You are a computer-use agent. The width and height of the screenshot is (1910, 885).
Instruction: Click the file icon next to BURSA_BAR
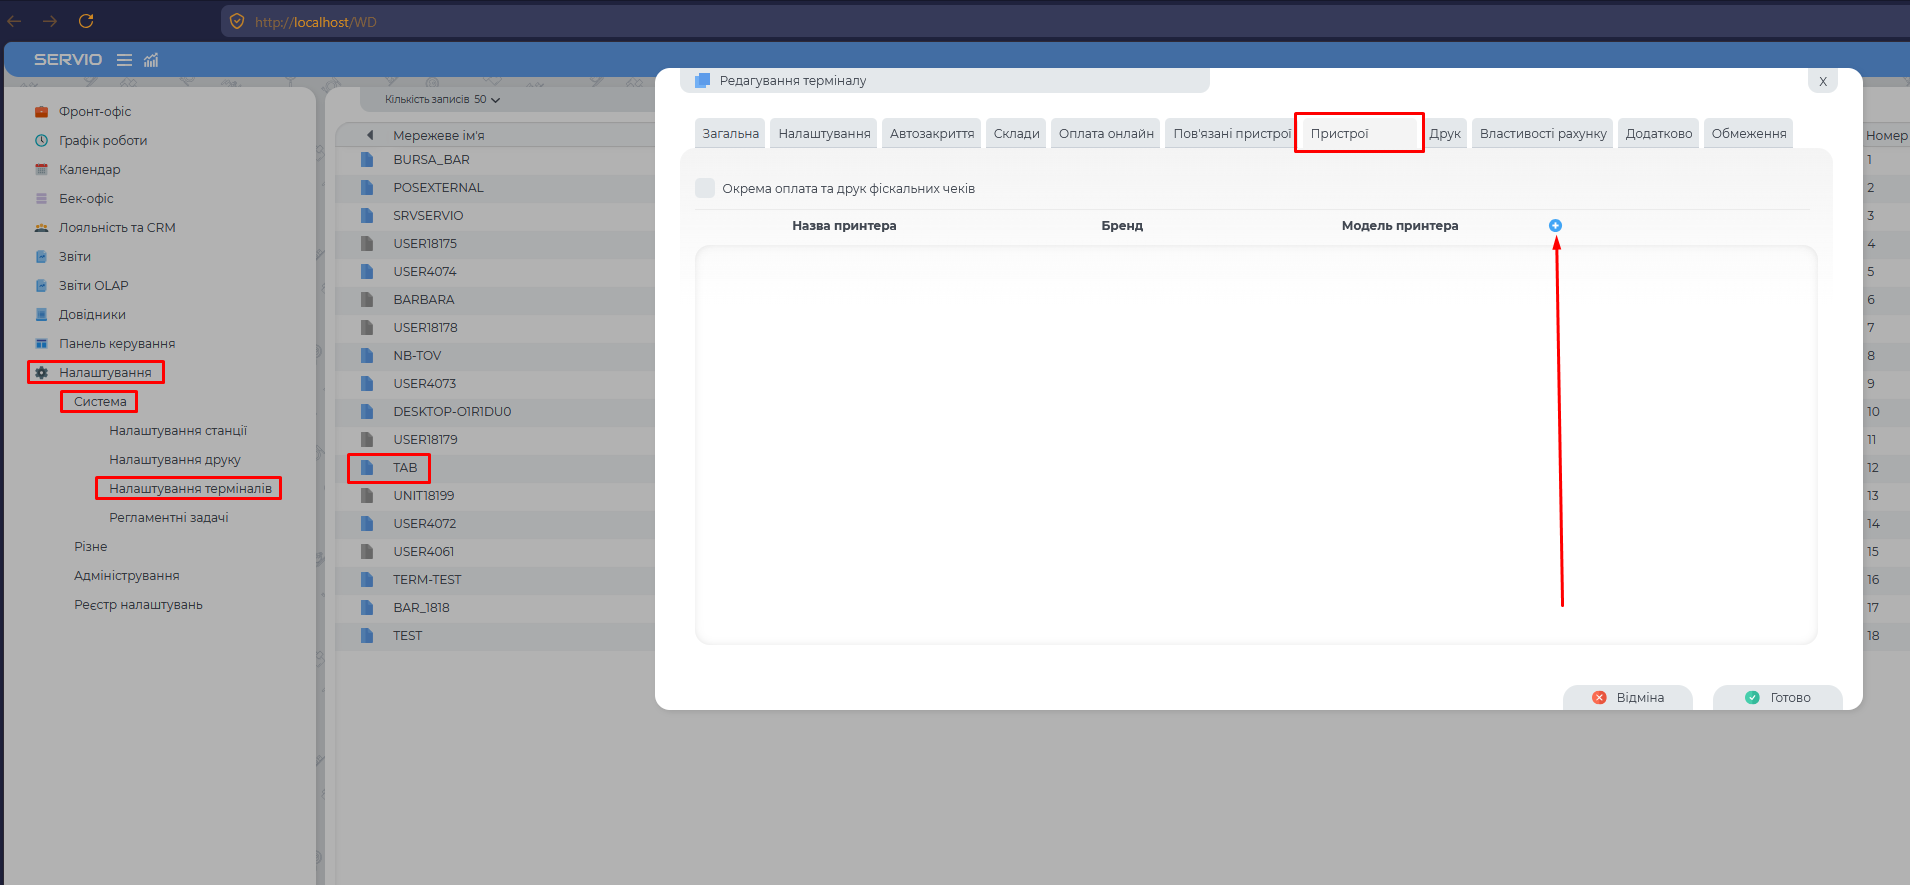[367, 160]
